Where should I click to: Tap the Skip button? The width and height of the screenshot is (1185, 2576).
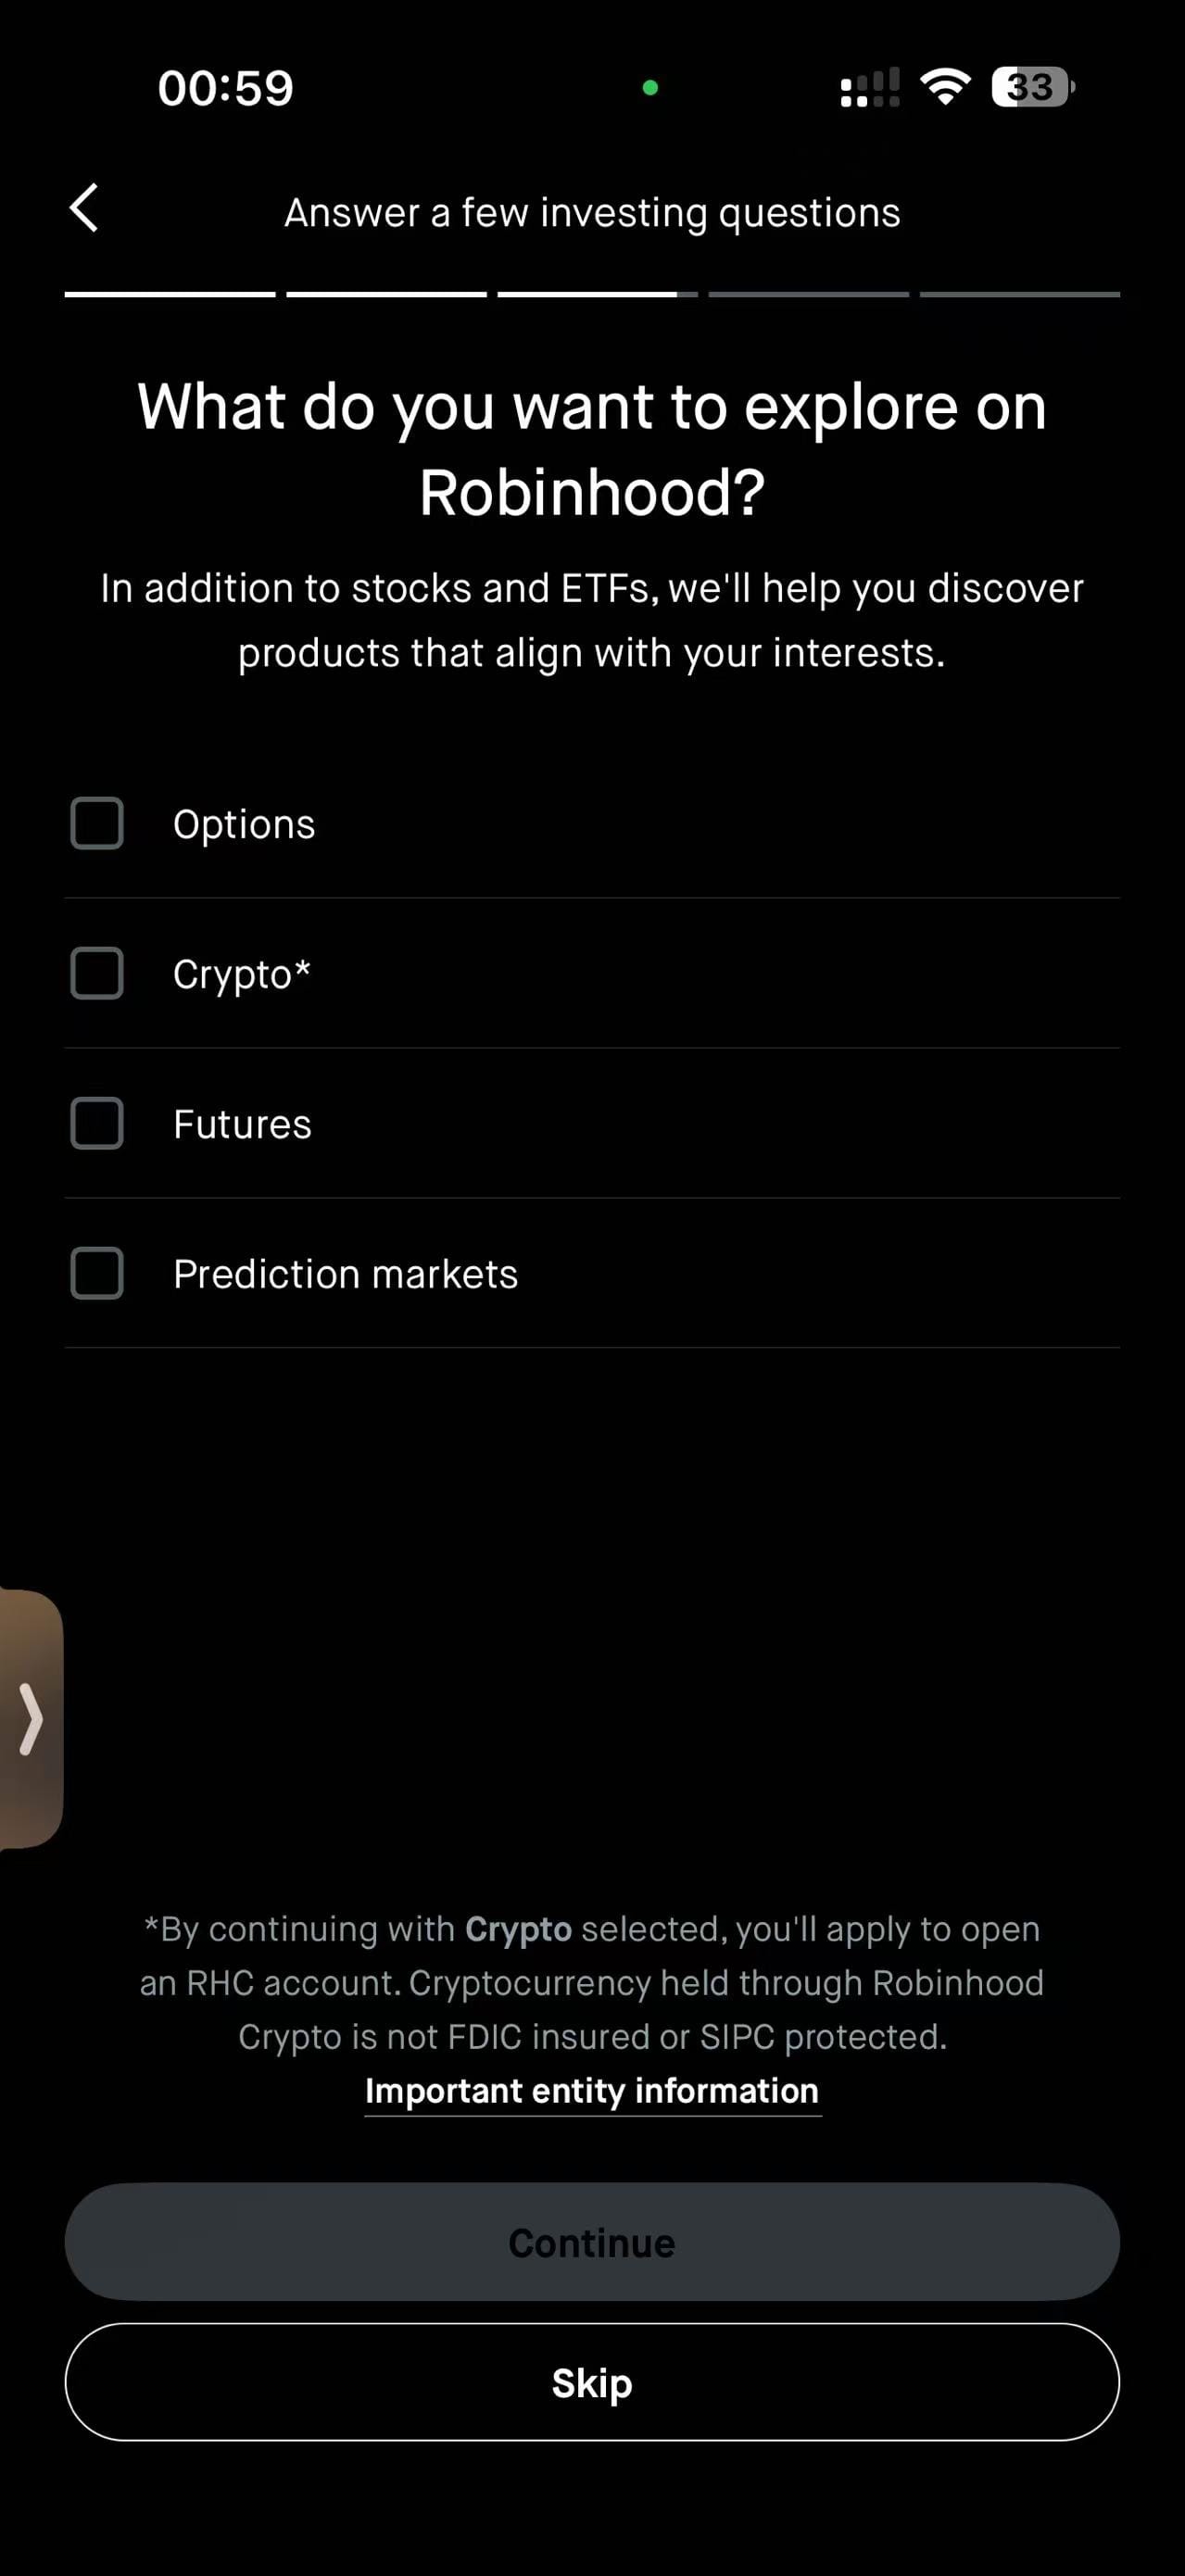coord(592,2382)
